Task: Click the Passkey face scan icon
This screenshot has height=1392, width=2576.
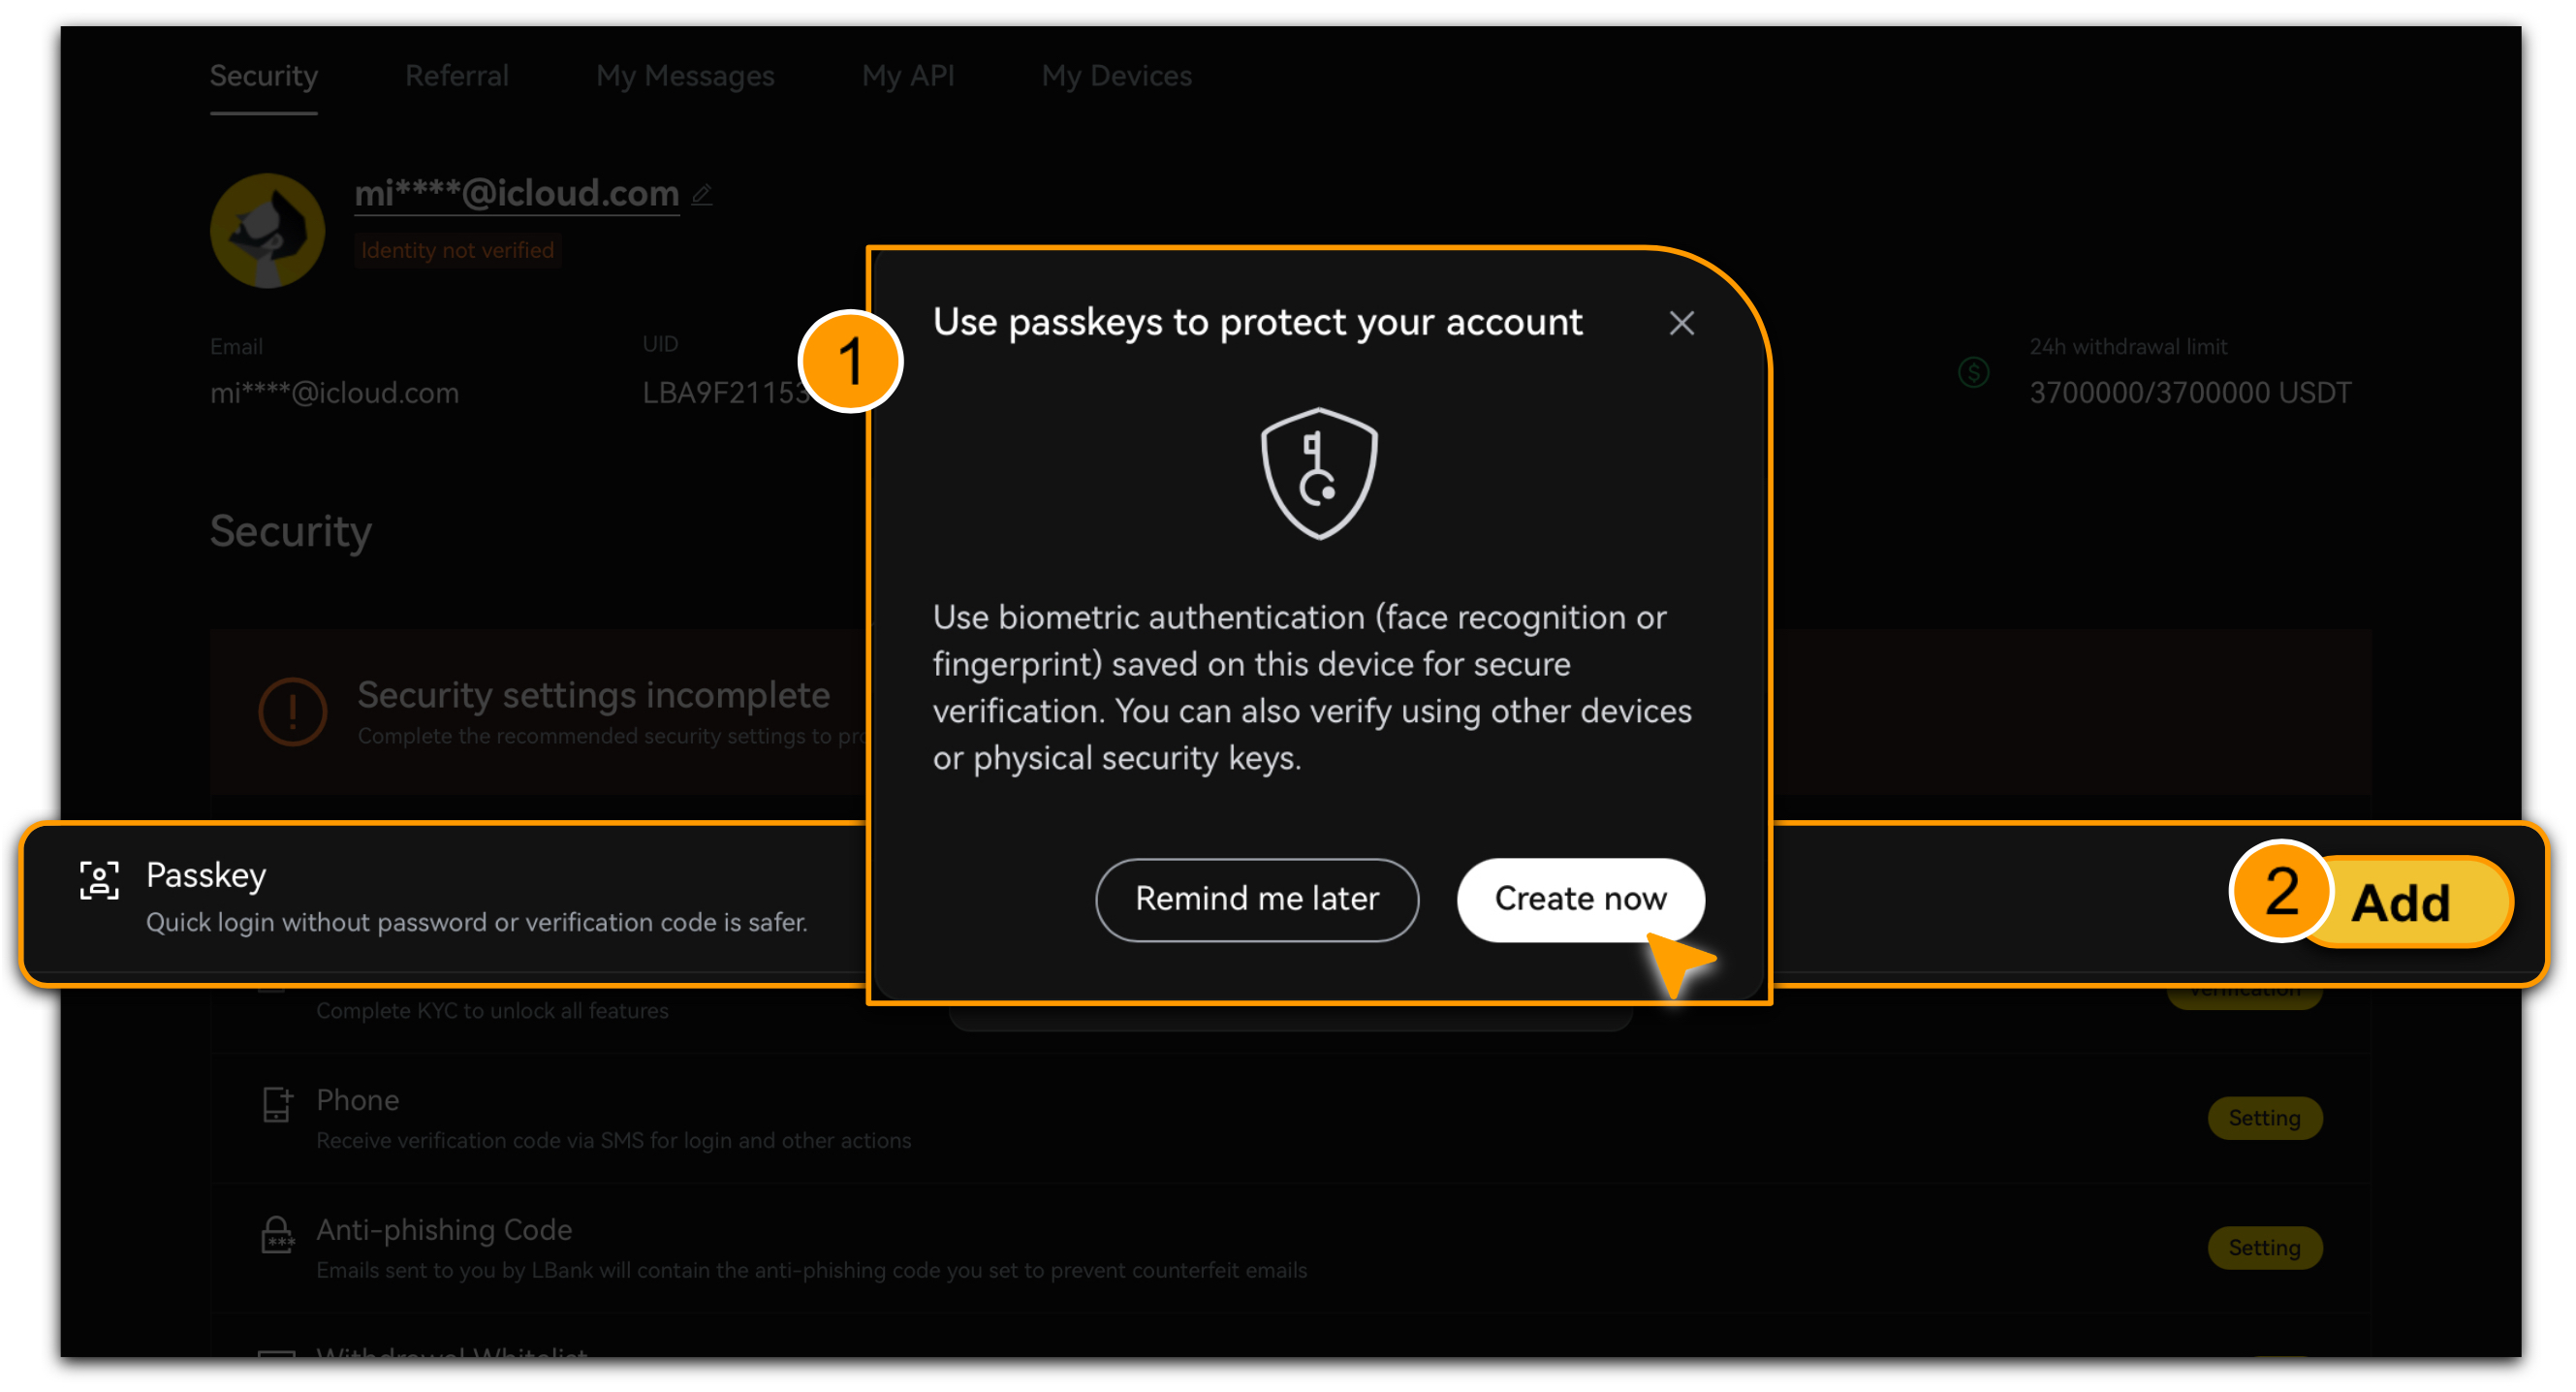Action: coord(99,880)
